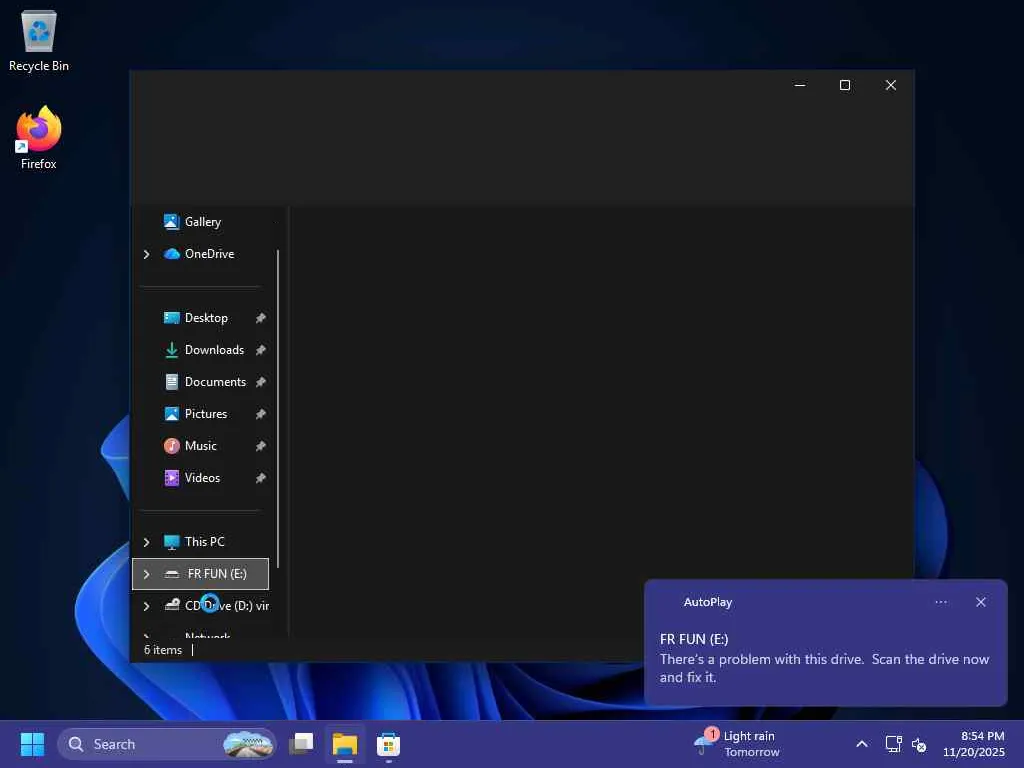Show hidden system tray icons chevron
This screenshot has height=768, width=1024.
click(x=862, y=744)
